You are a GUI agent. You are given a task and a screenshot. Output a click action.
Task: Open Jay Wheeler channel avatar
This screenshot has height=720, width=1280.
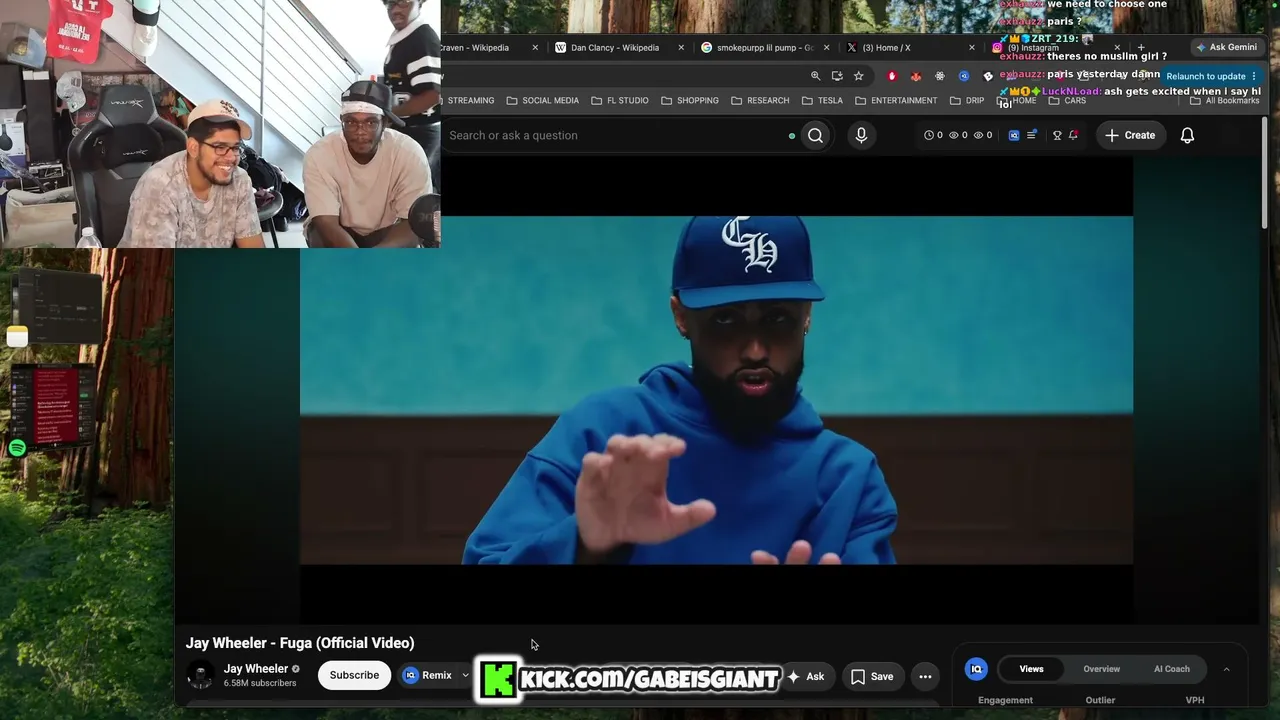[x=200, y=676]
